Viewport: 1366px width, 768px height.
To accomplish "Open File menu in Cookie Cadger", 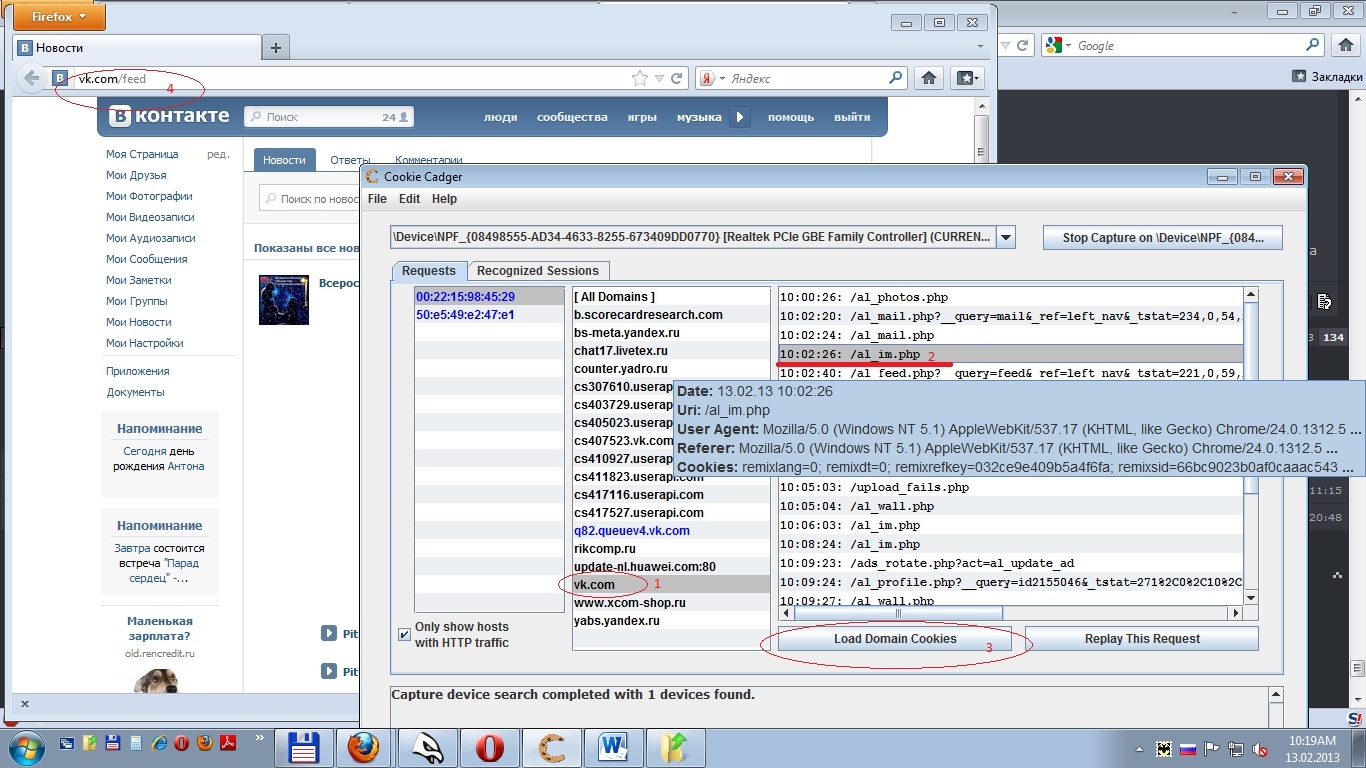I will pos(377,199).
